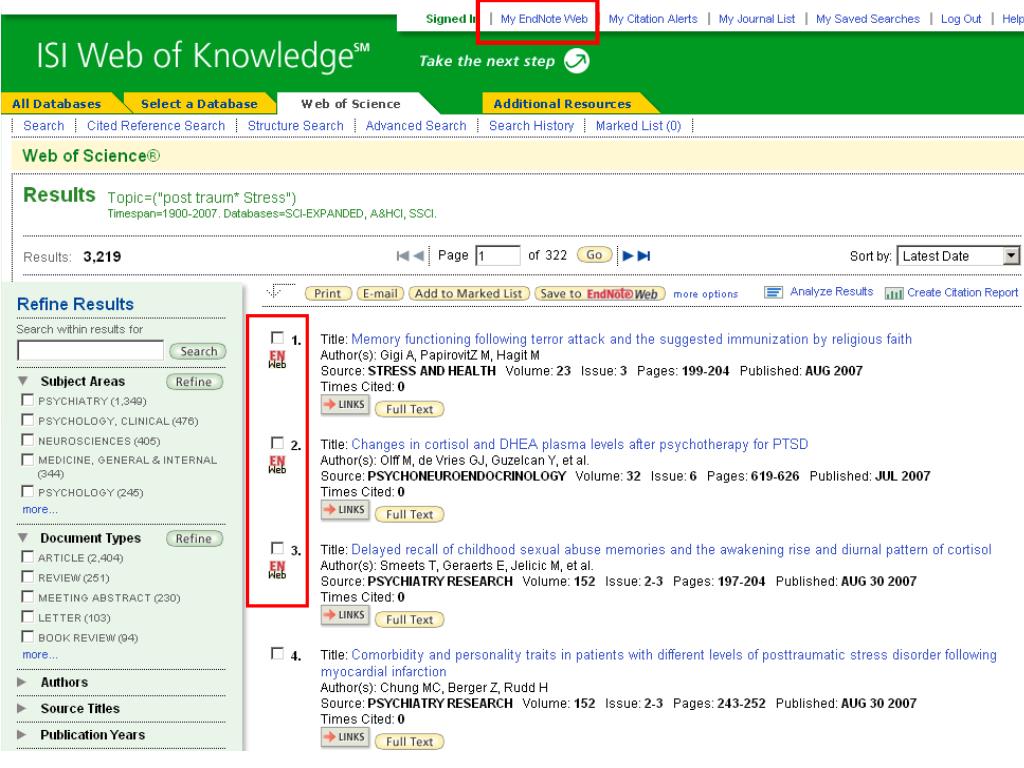The image size is (1024, 768).
Task: Open Full Text for the Memory functioning record
Action: [x=409, y=409]
